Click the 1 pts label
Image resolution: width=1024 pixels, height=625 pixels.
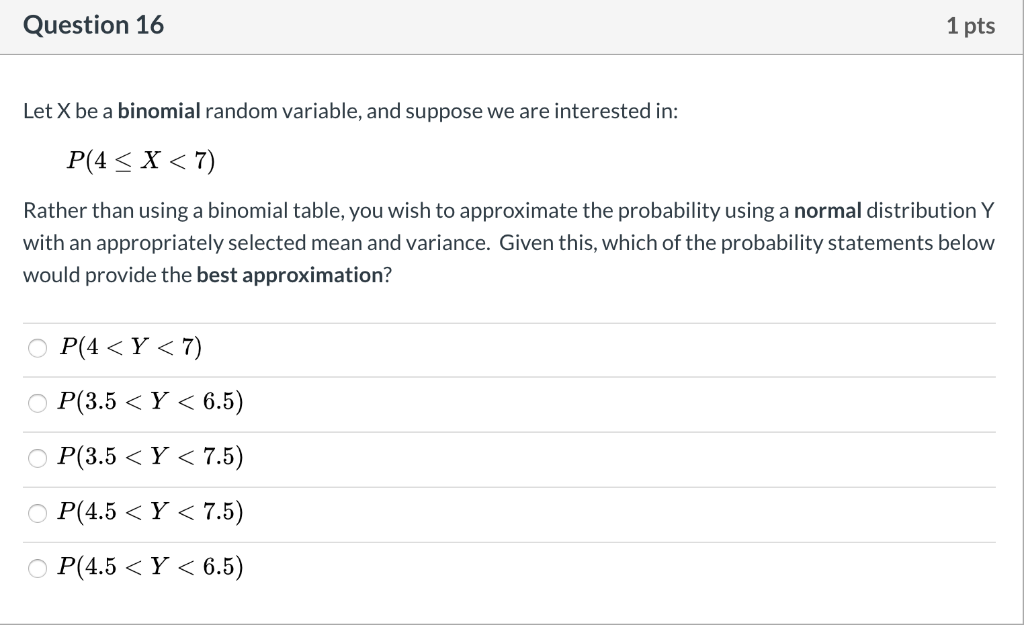pos(970,25)
